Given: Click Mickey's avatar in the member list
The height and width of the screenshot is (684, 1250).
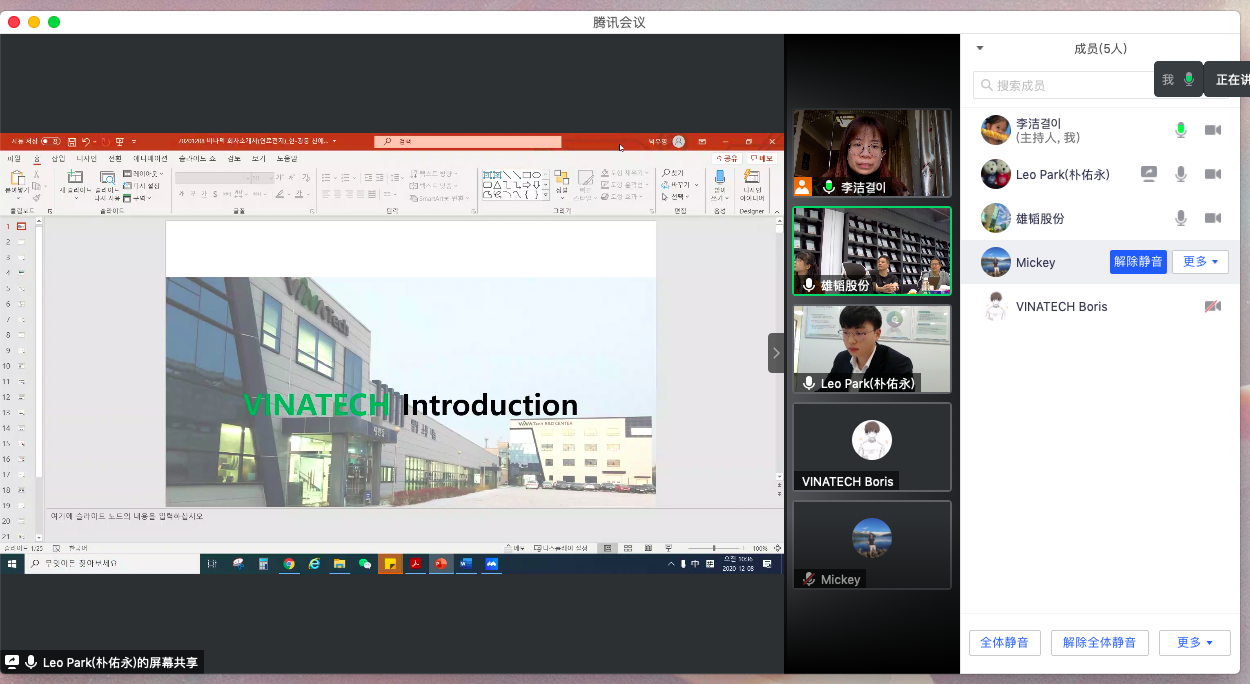Looking at the screenshot, I should click(x=995, y=262).
